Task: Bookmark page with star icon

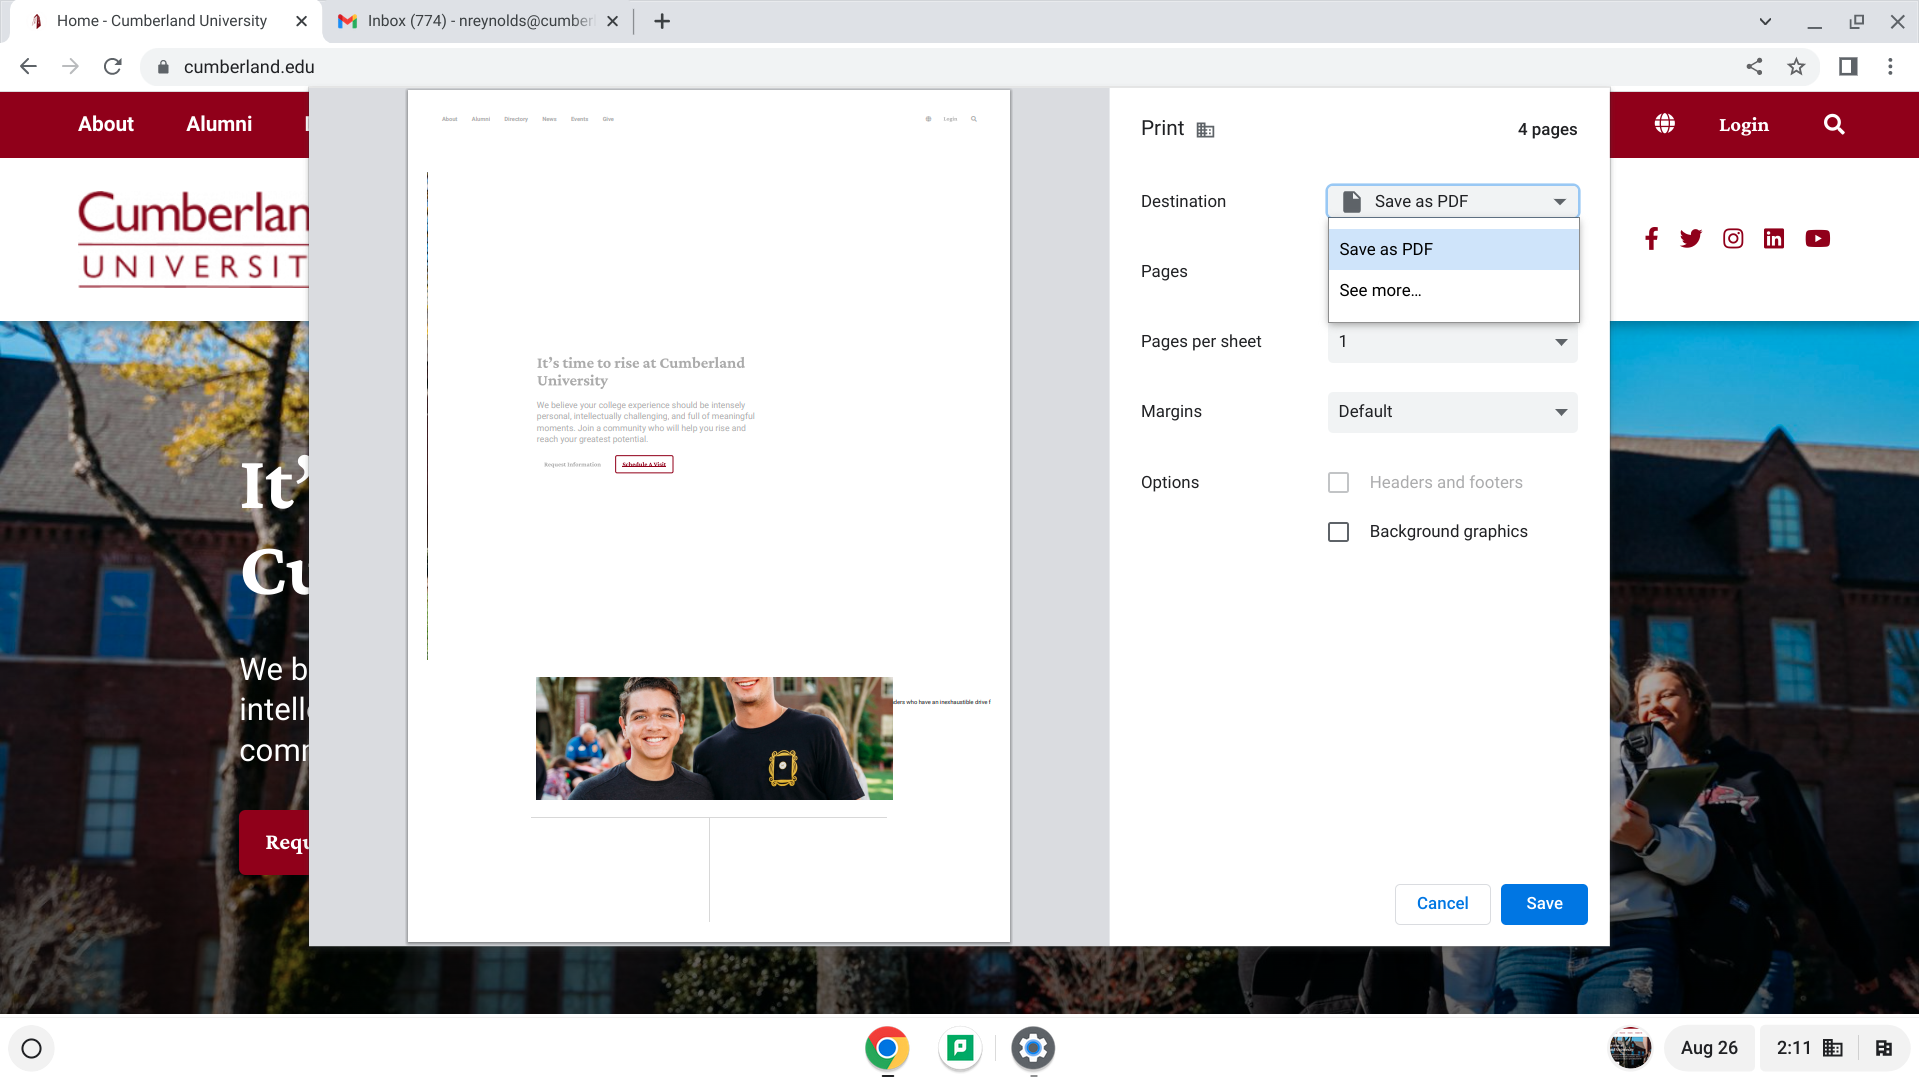Action: tap(1796, 67)
